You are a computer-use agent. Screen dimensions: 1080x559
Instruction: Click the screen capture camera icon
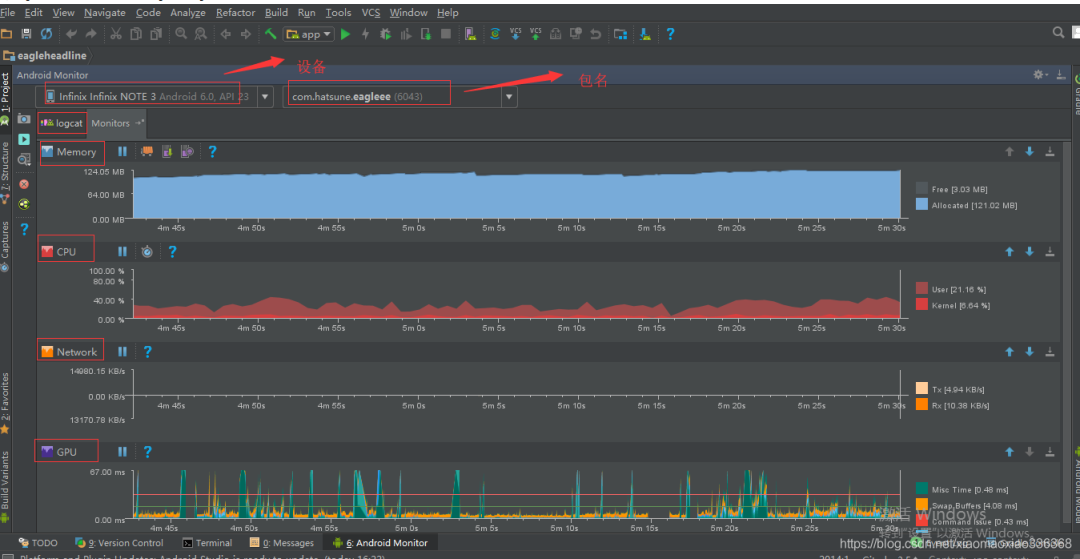point(24,119)
